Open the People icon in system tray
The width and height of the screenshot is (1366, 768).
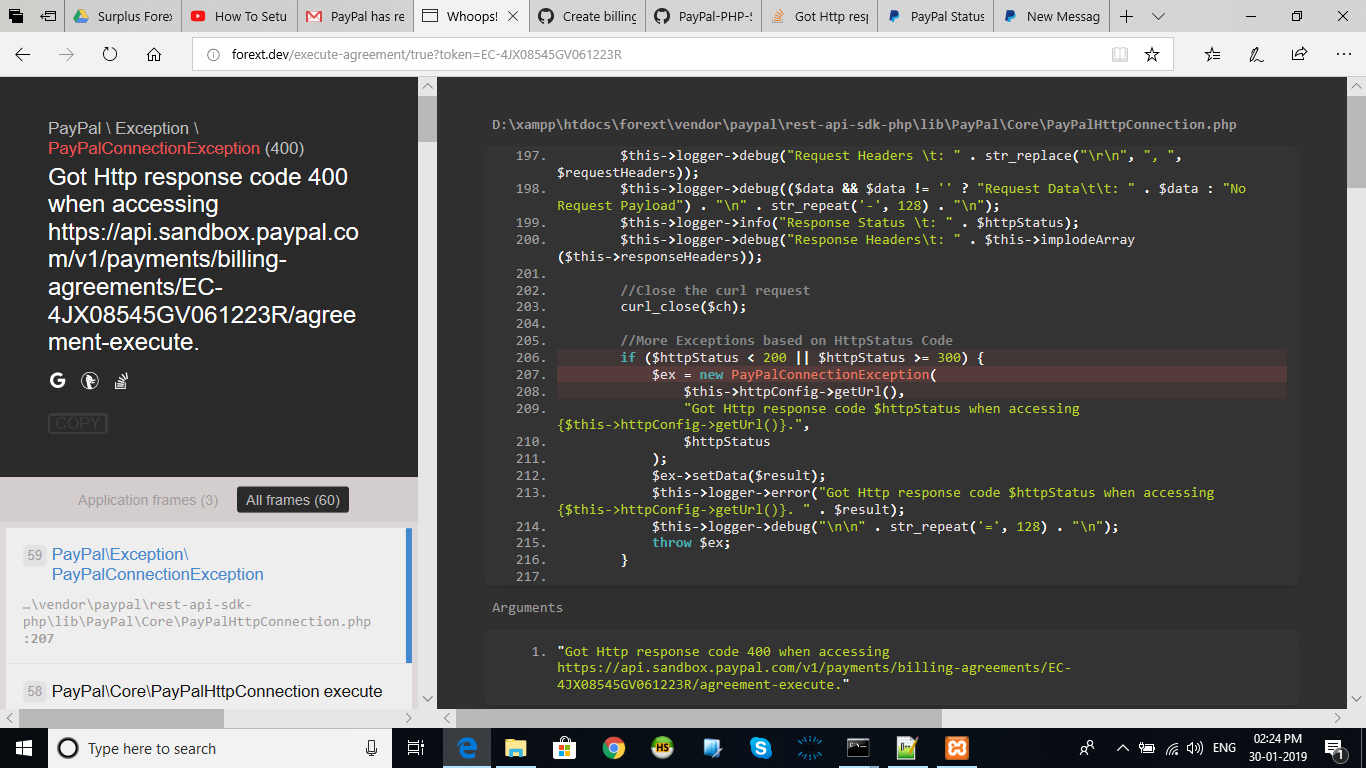tap(1087, 748)
